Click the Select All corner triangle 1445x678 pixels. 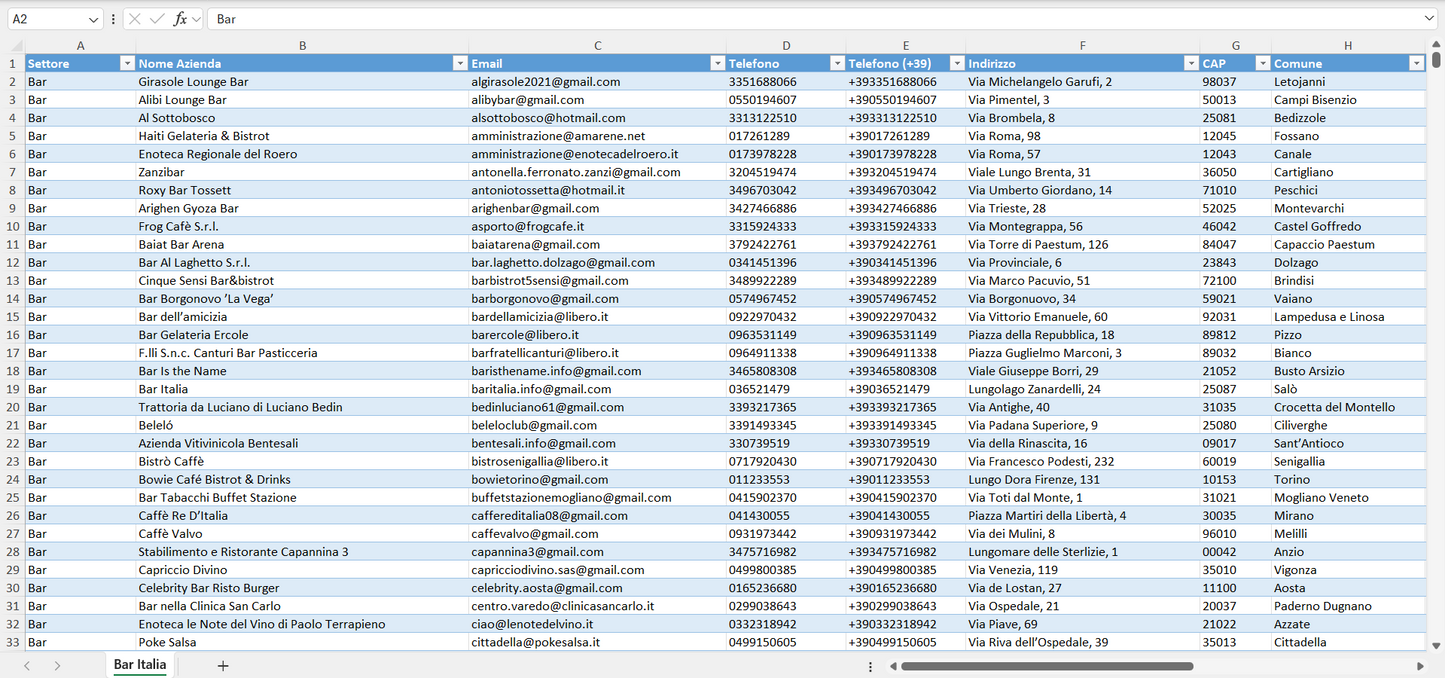tap(17, 46)
